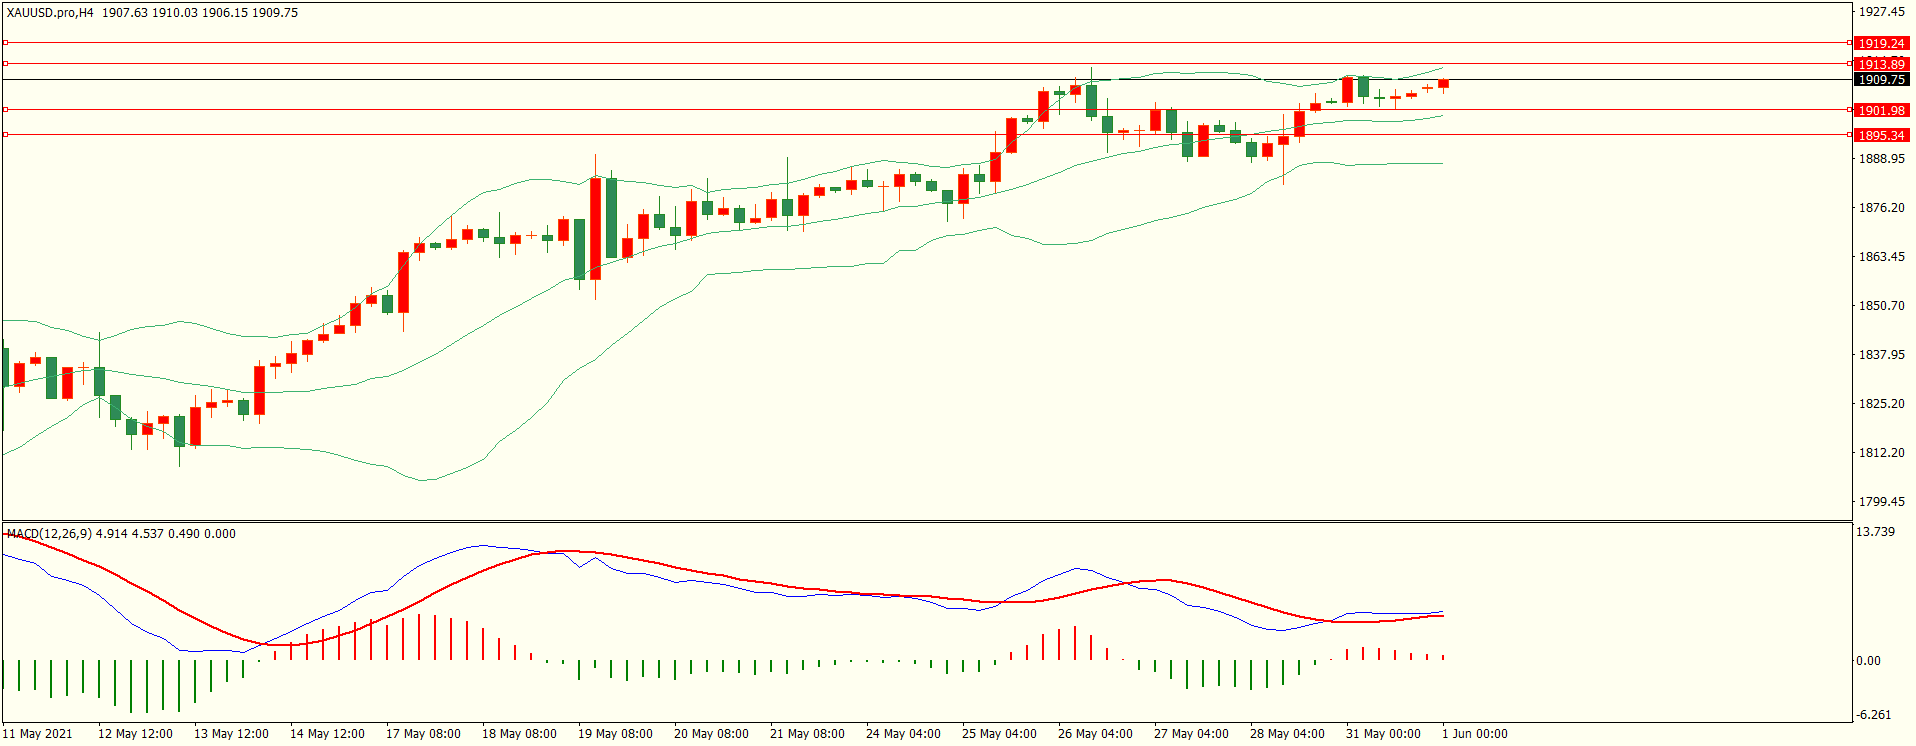Click the 25 May 04:00 time label
The height and width of the screenshot is (746, 1916).
coord(999,734)
